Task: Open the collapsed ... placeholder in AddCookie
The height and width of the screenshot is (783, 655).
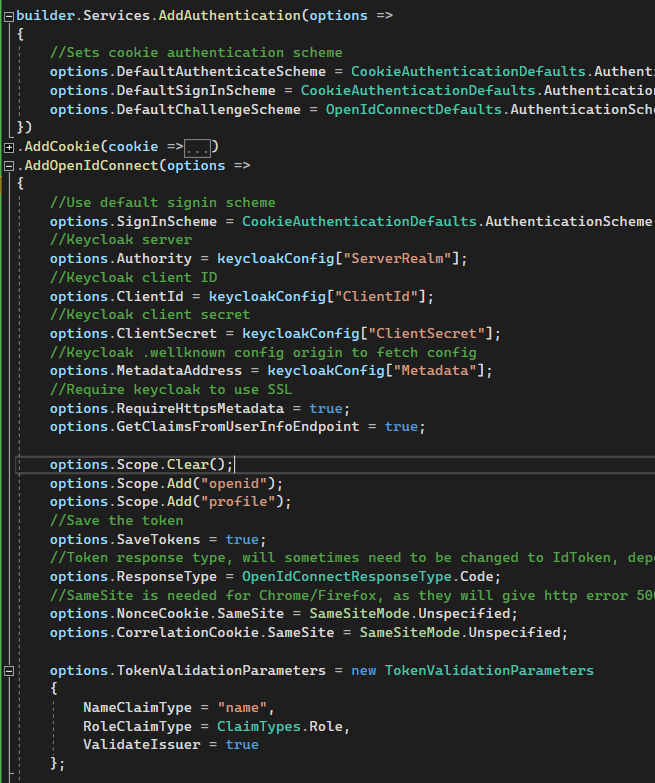Action: 197,148
